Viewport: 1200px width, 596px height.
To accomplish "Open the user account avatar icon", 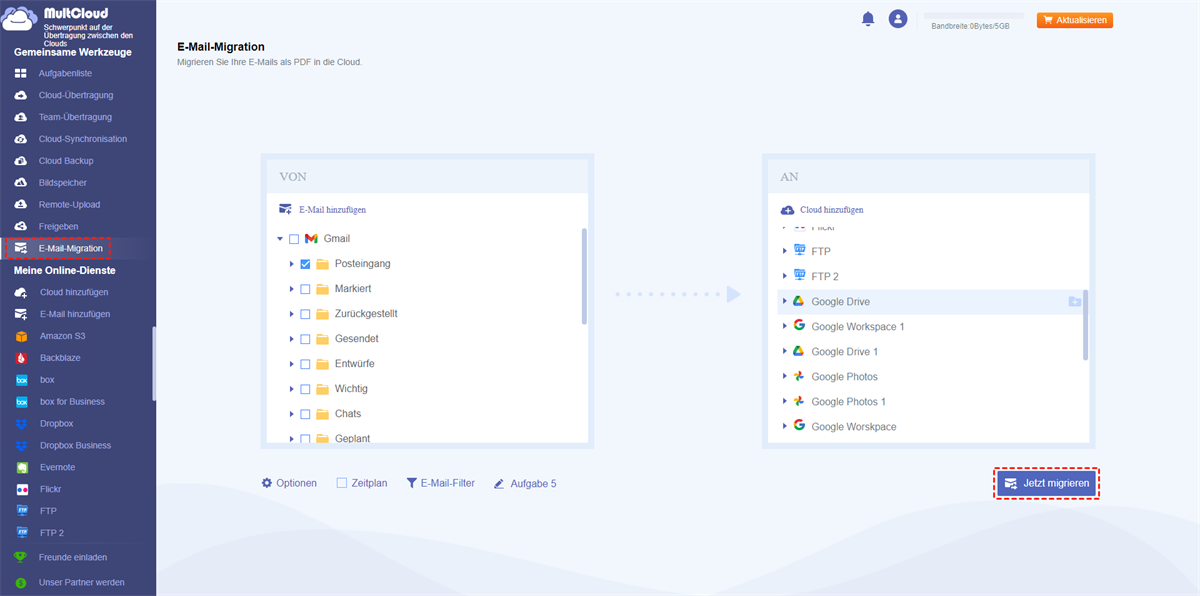I will (898, 19).
